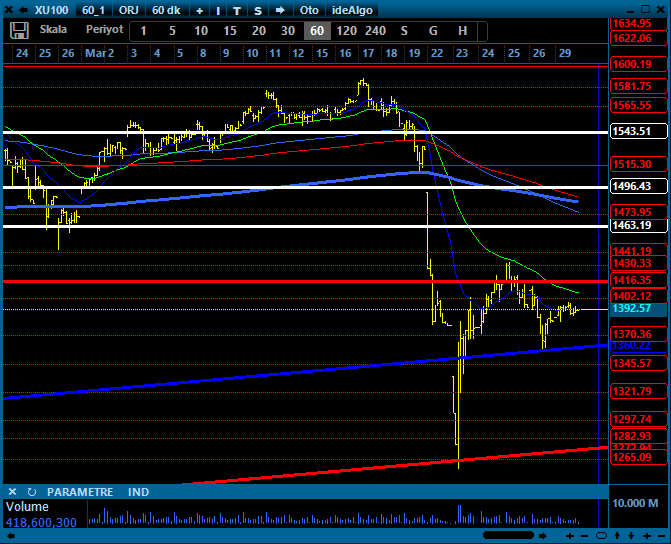Open the 60_1 template selector
The height and width of the screenshot is (544, 671).
point(93,10)
